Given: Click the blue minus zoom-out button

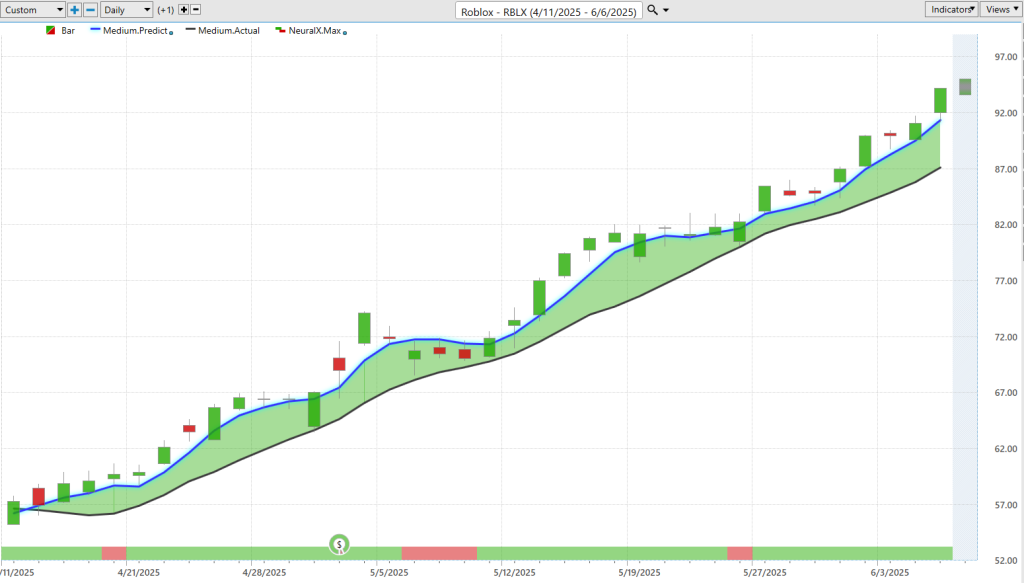Looking at the screenshot, I should point(91,10).
